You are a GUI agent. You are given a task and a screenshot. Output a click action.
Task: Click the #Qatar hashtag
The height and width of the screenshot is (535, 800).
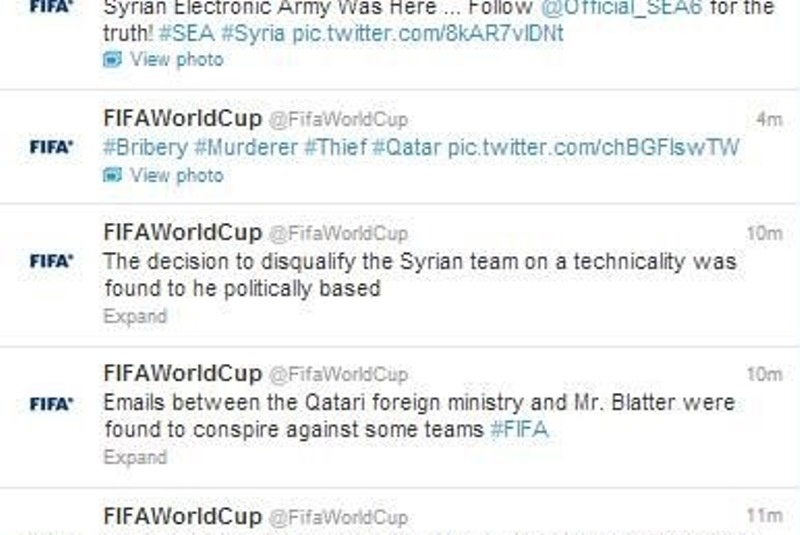[406, 148]
